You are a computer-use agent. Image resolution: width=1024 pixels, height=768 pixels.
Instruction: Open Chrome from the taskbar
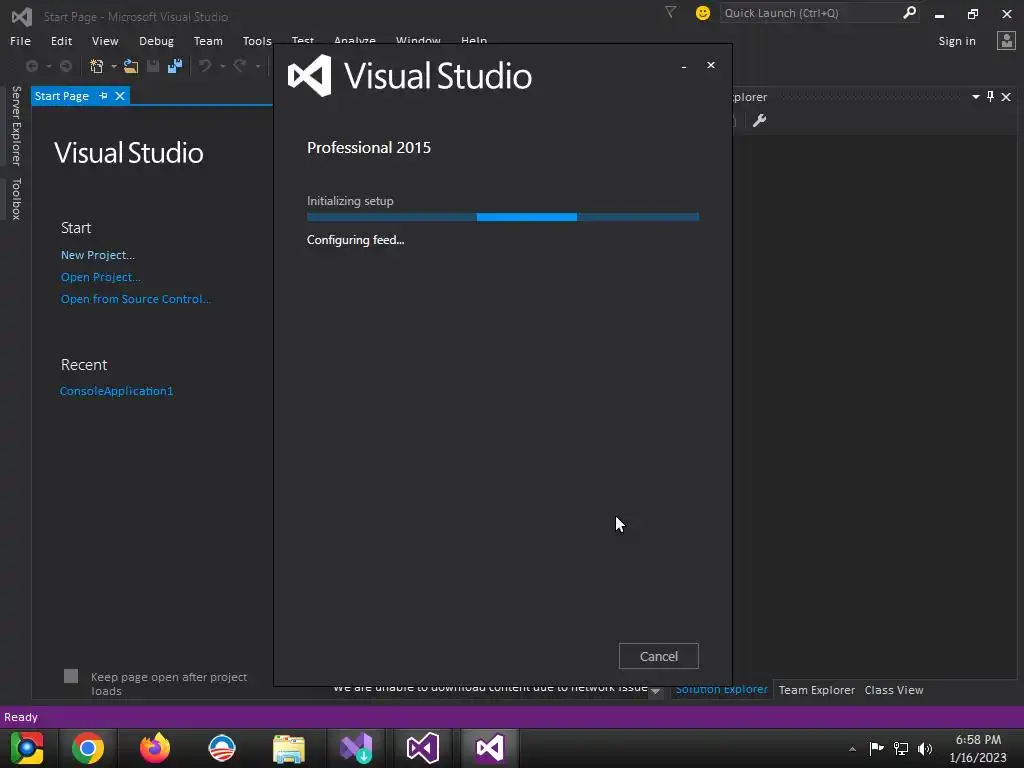(x=88, y=748)
